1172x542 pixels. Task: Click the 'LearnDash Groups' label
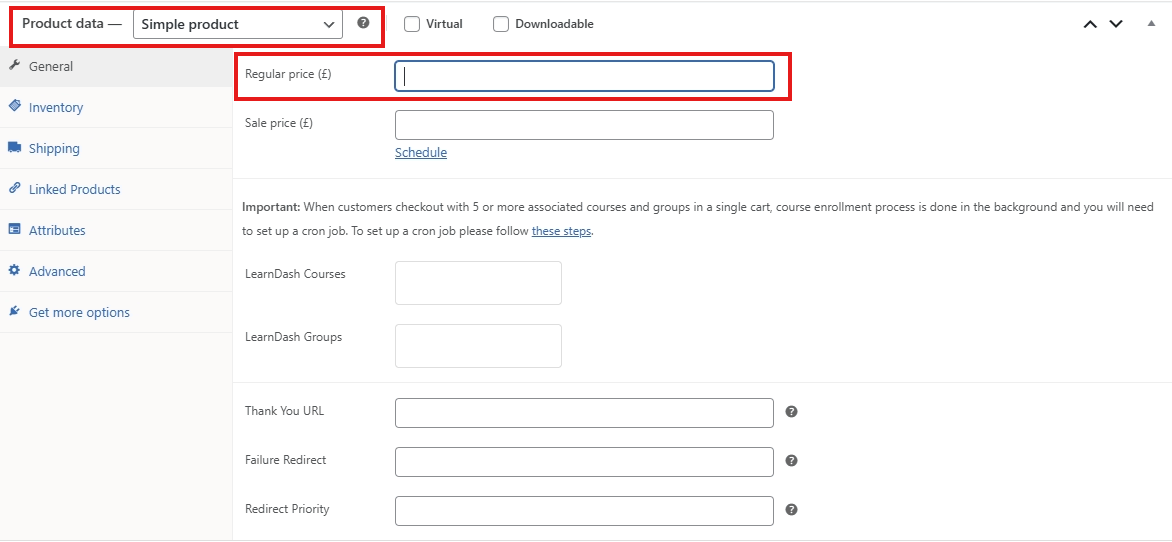(x=294, y=336)
